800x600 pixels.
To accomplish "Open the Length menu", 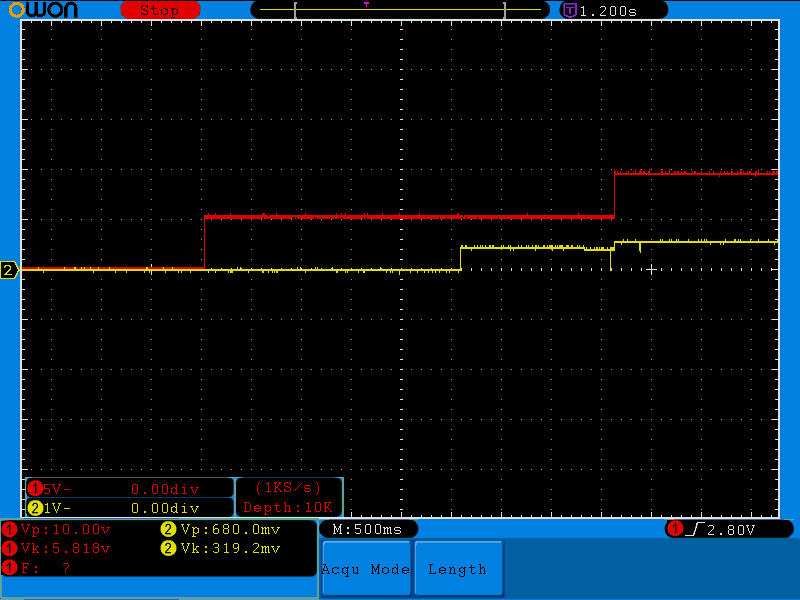I will tap(457, 569).
